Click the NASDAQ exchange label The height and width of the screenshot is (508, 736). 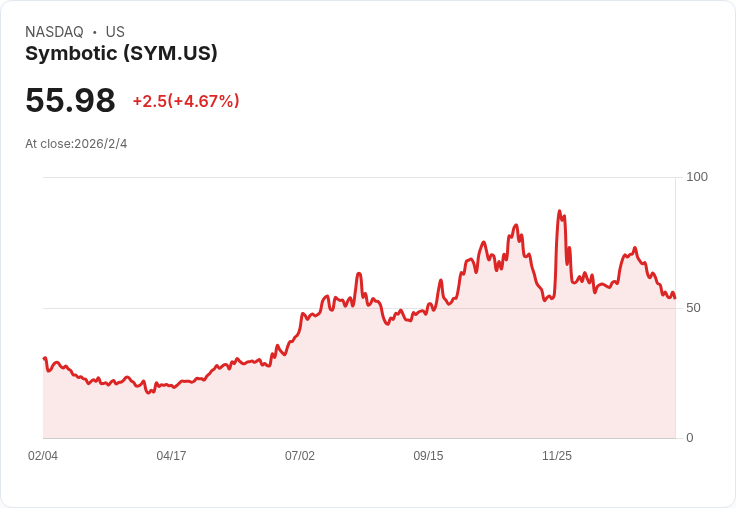pos(54,32)
